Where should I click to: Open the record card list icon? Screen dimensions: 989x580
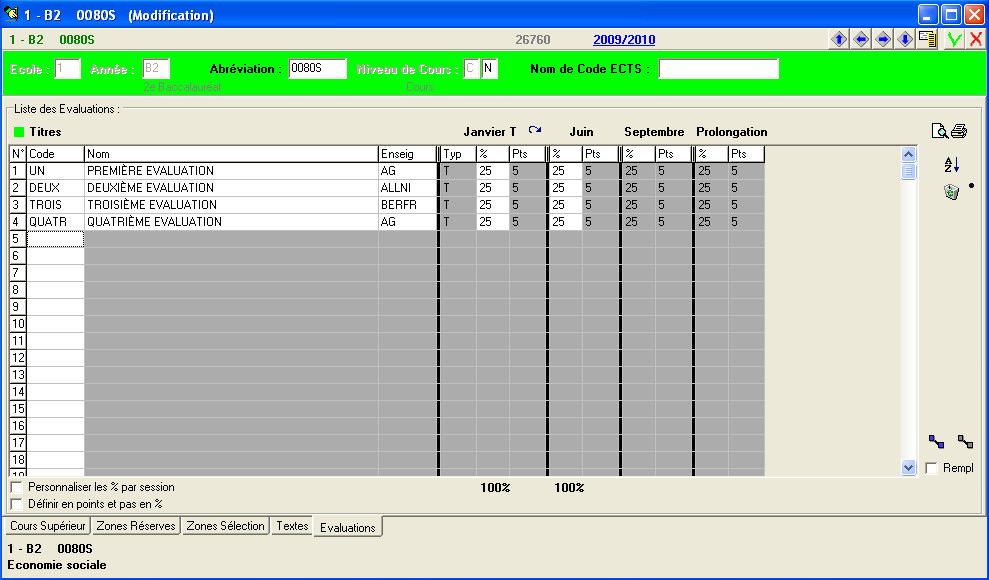(927, 39)
